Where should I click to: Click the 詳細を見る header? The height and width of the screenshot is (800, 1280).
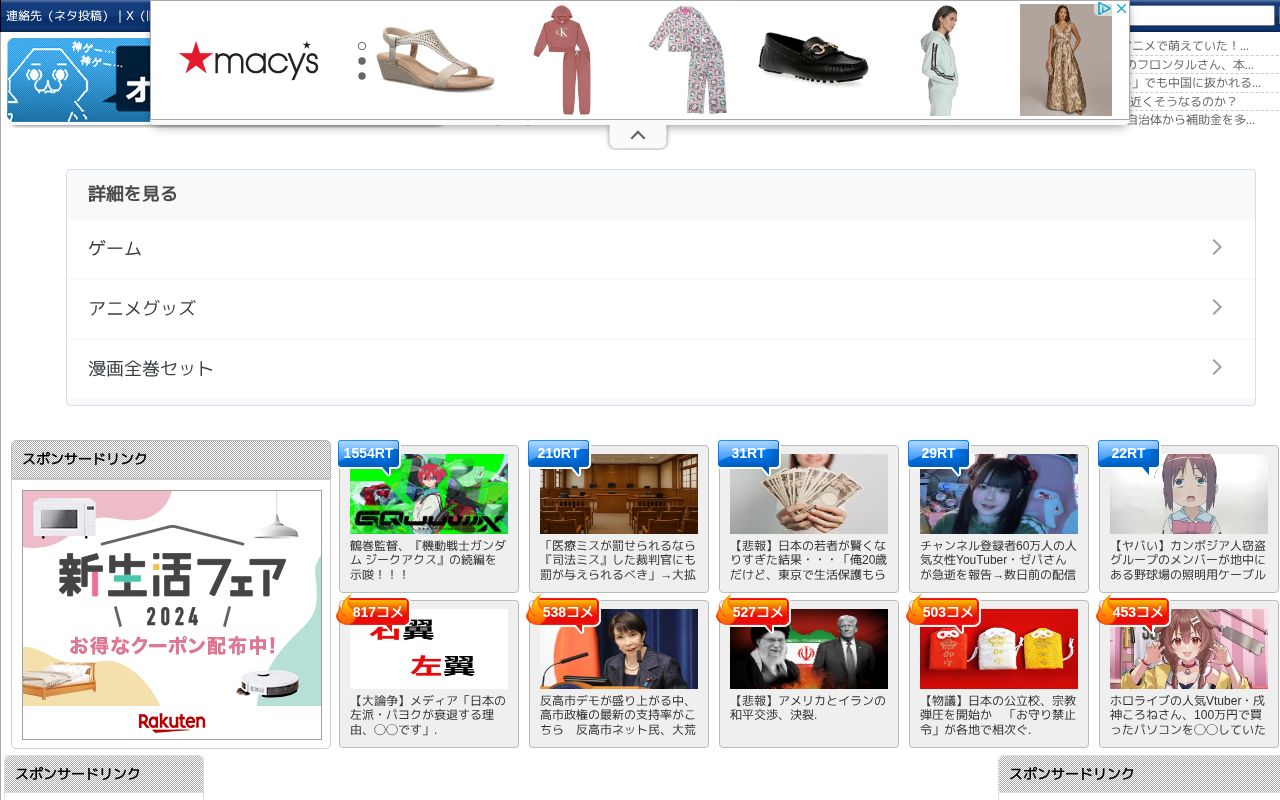point(132,193)
